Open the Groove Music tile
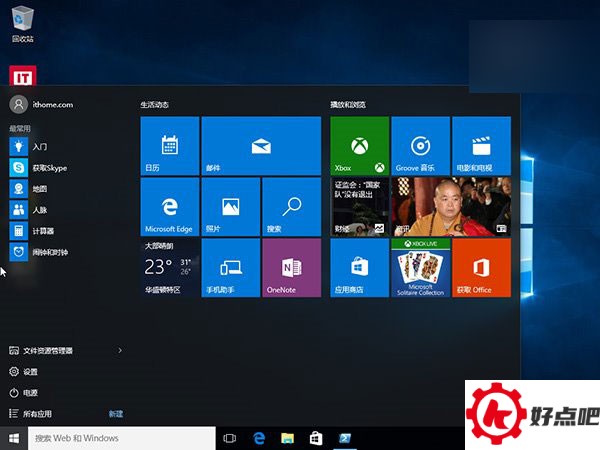Viewport: 600px width, 450px height. click(421, 146)
